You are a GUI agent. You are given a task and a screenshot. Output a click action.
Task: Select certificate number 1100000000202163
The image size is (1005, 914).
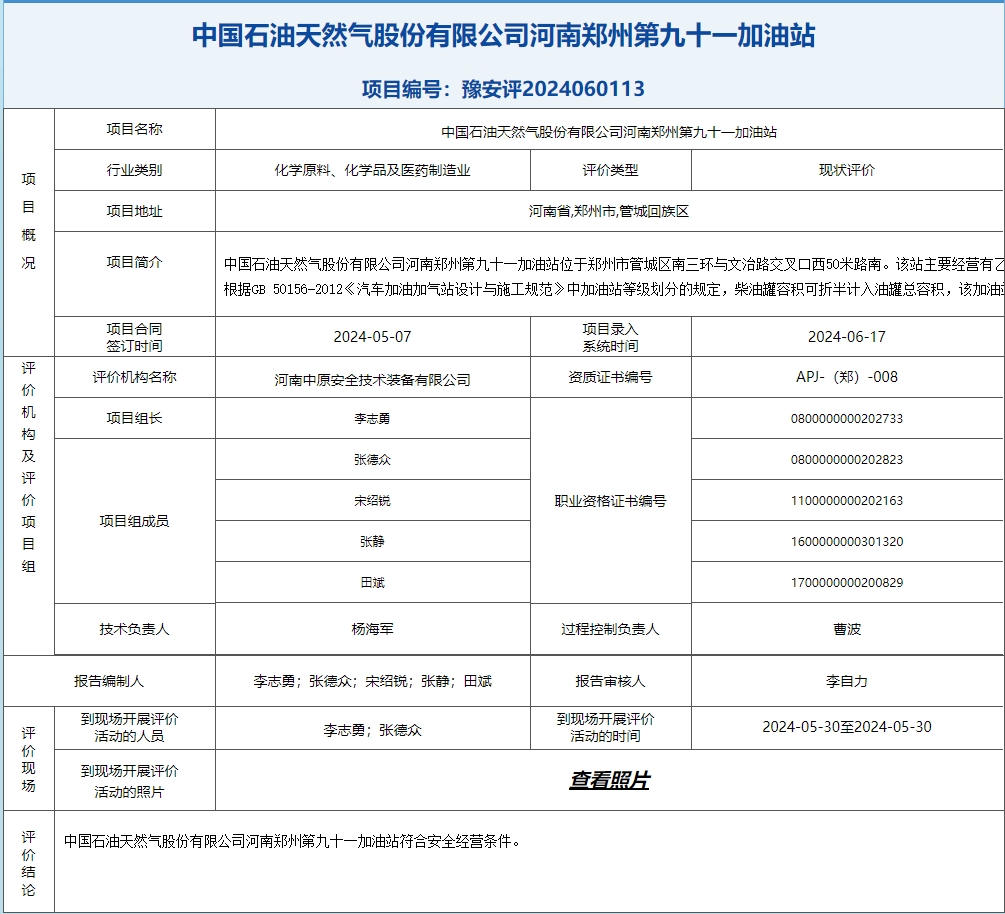[847, 501]
